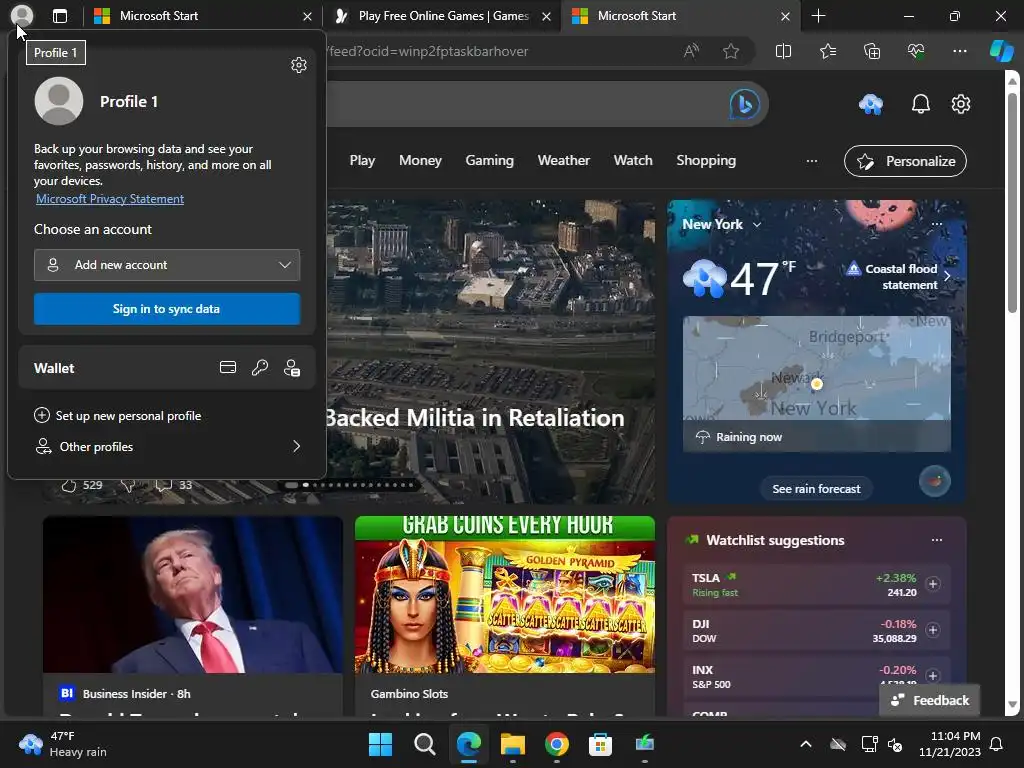1024x768 pixels.
Task: Show hidden system tray icons chevron
Action: coord(806,744)
